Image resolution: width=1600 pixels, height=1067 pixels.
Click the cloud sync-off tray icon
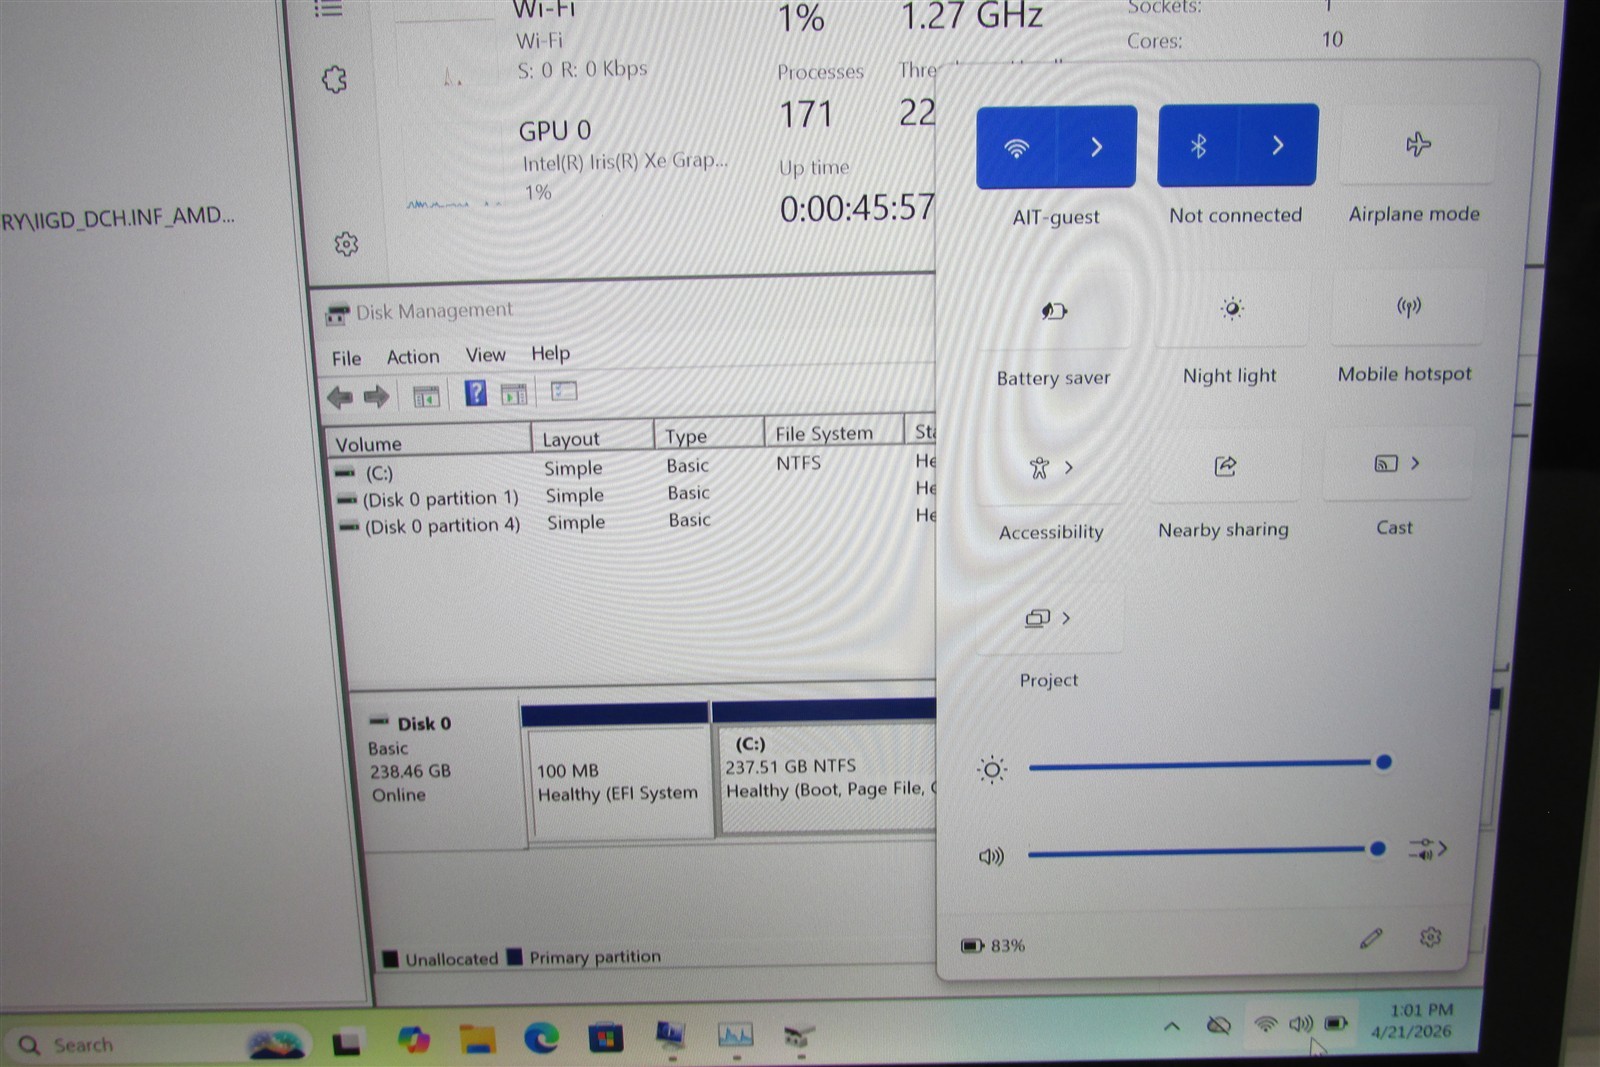coord(1218,1025)
